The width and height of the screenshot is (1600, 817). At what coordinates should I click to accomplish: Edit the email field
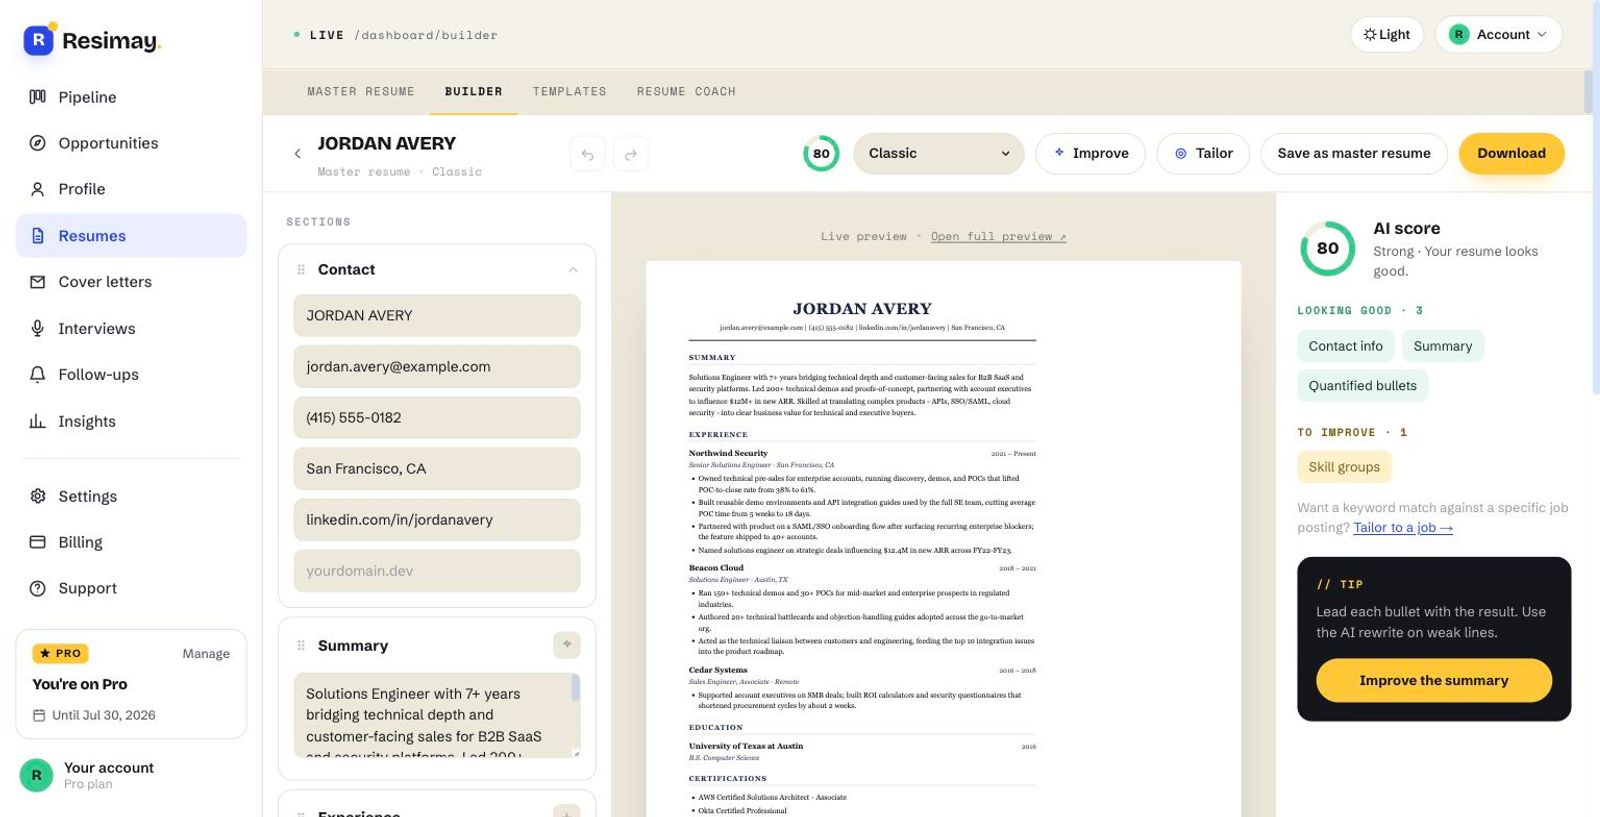[x=437, y=367]
